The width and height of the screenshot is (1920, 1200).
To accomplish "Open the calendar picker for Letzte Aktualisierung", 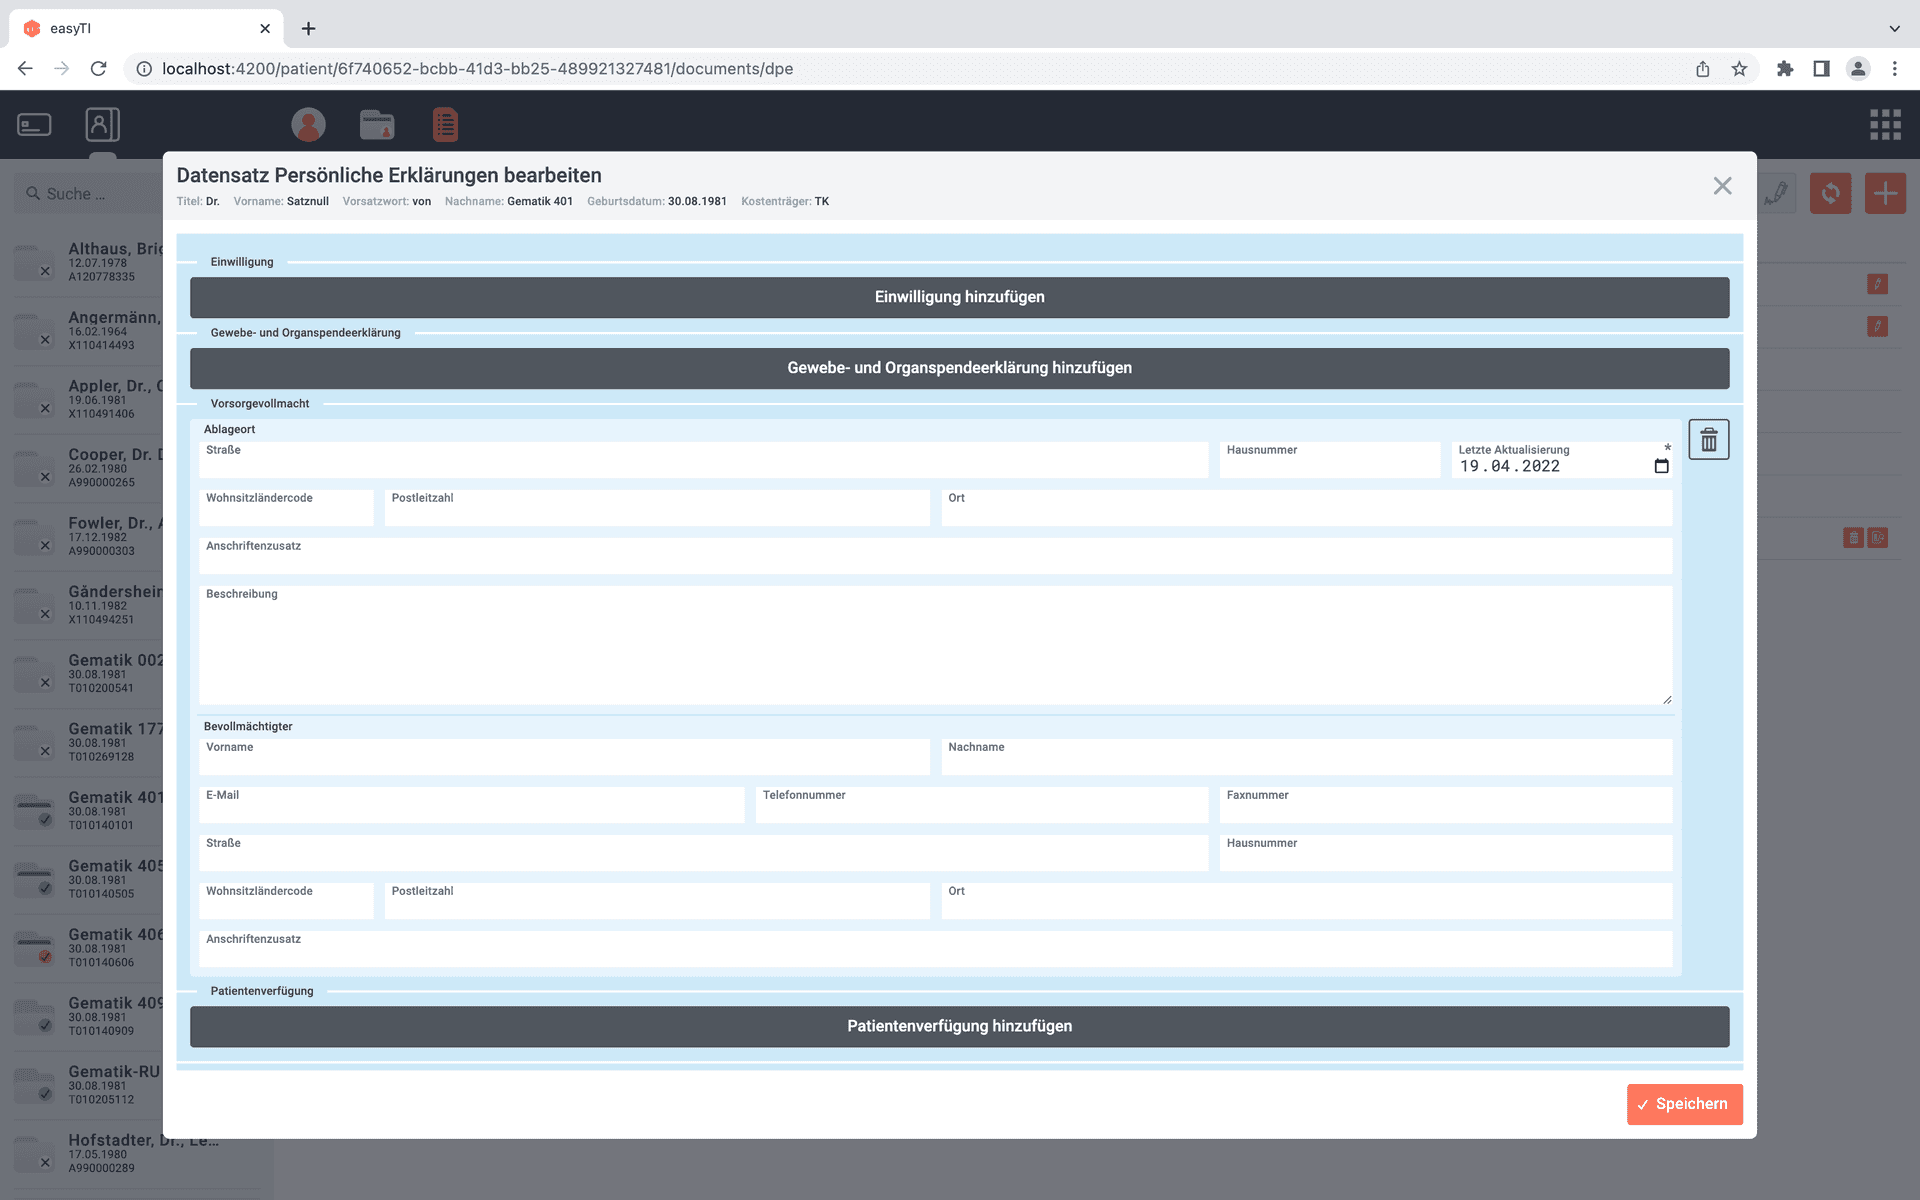I will pyautogui.click(x=1661, y=466).
